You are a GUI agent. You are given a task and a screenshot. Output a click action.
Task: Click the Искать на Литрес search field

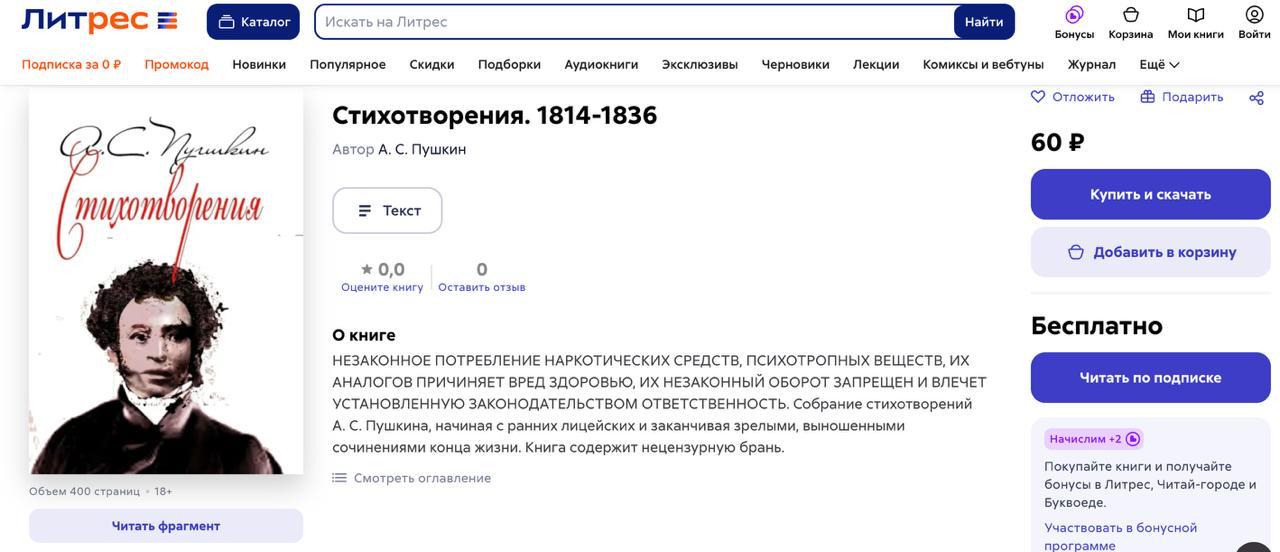click(x=635, y=22)
